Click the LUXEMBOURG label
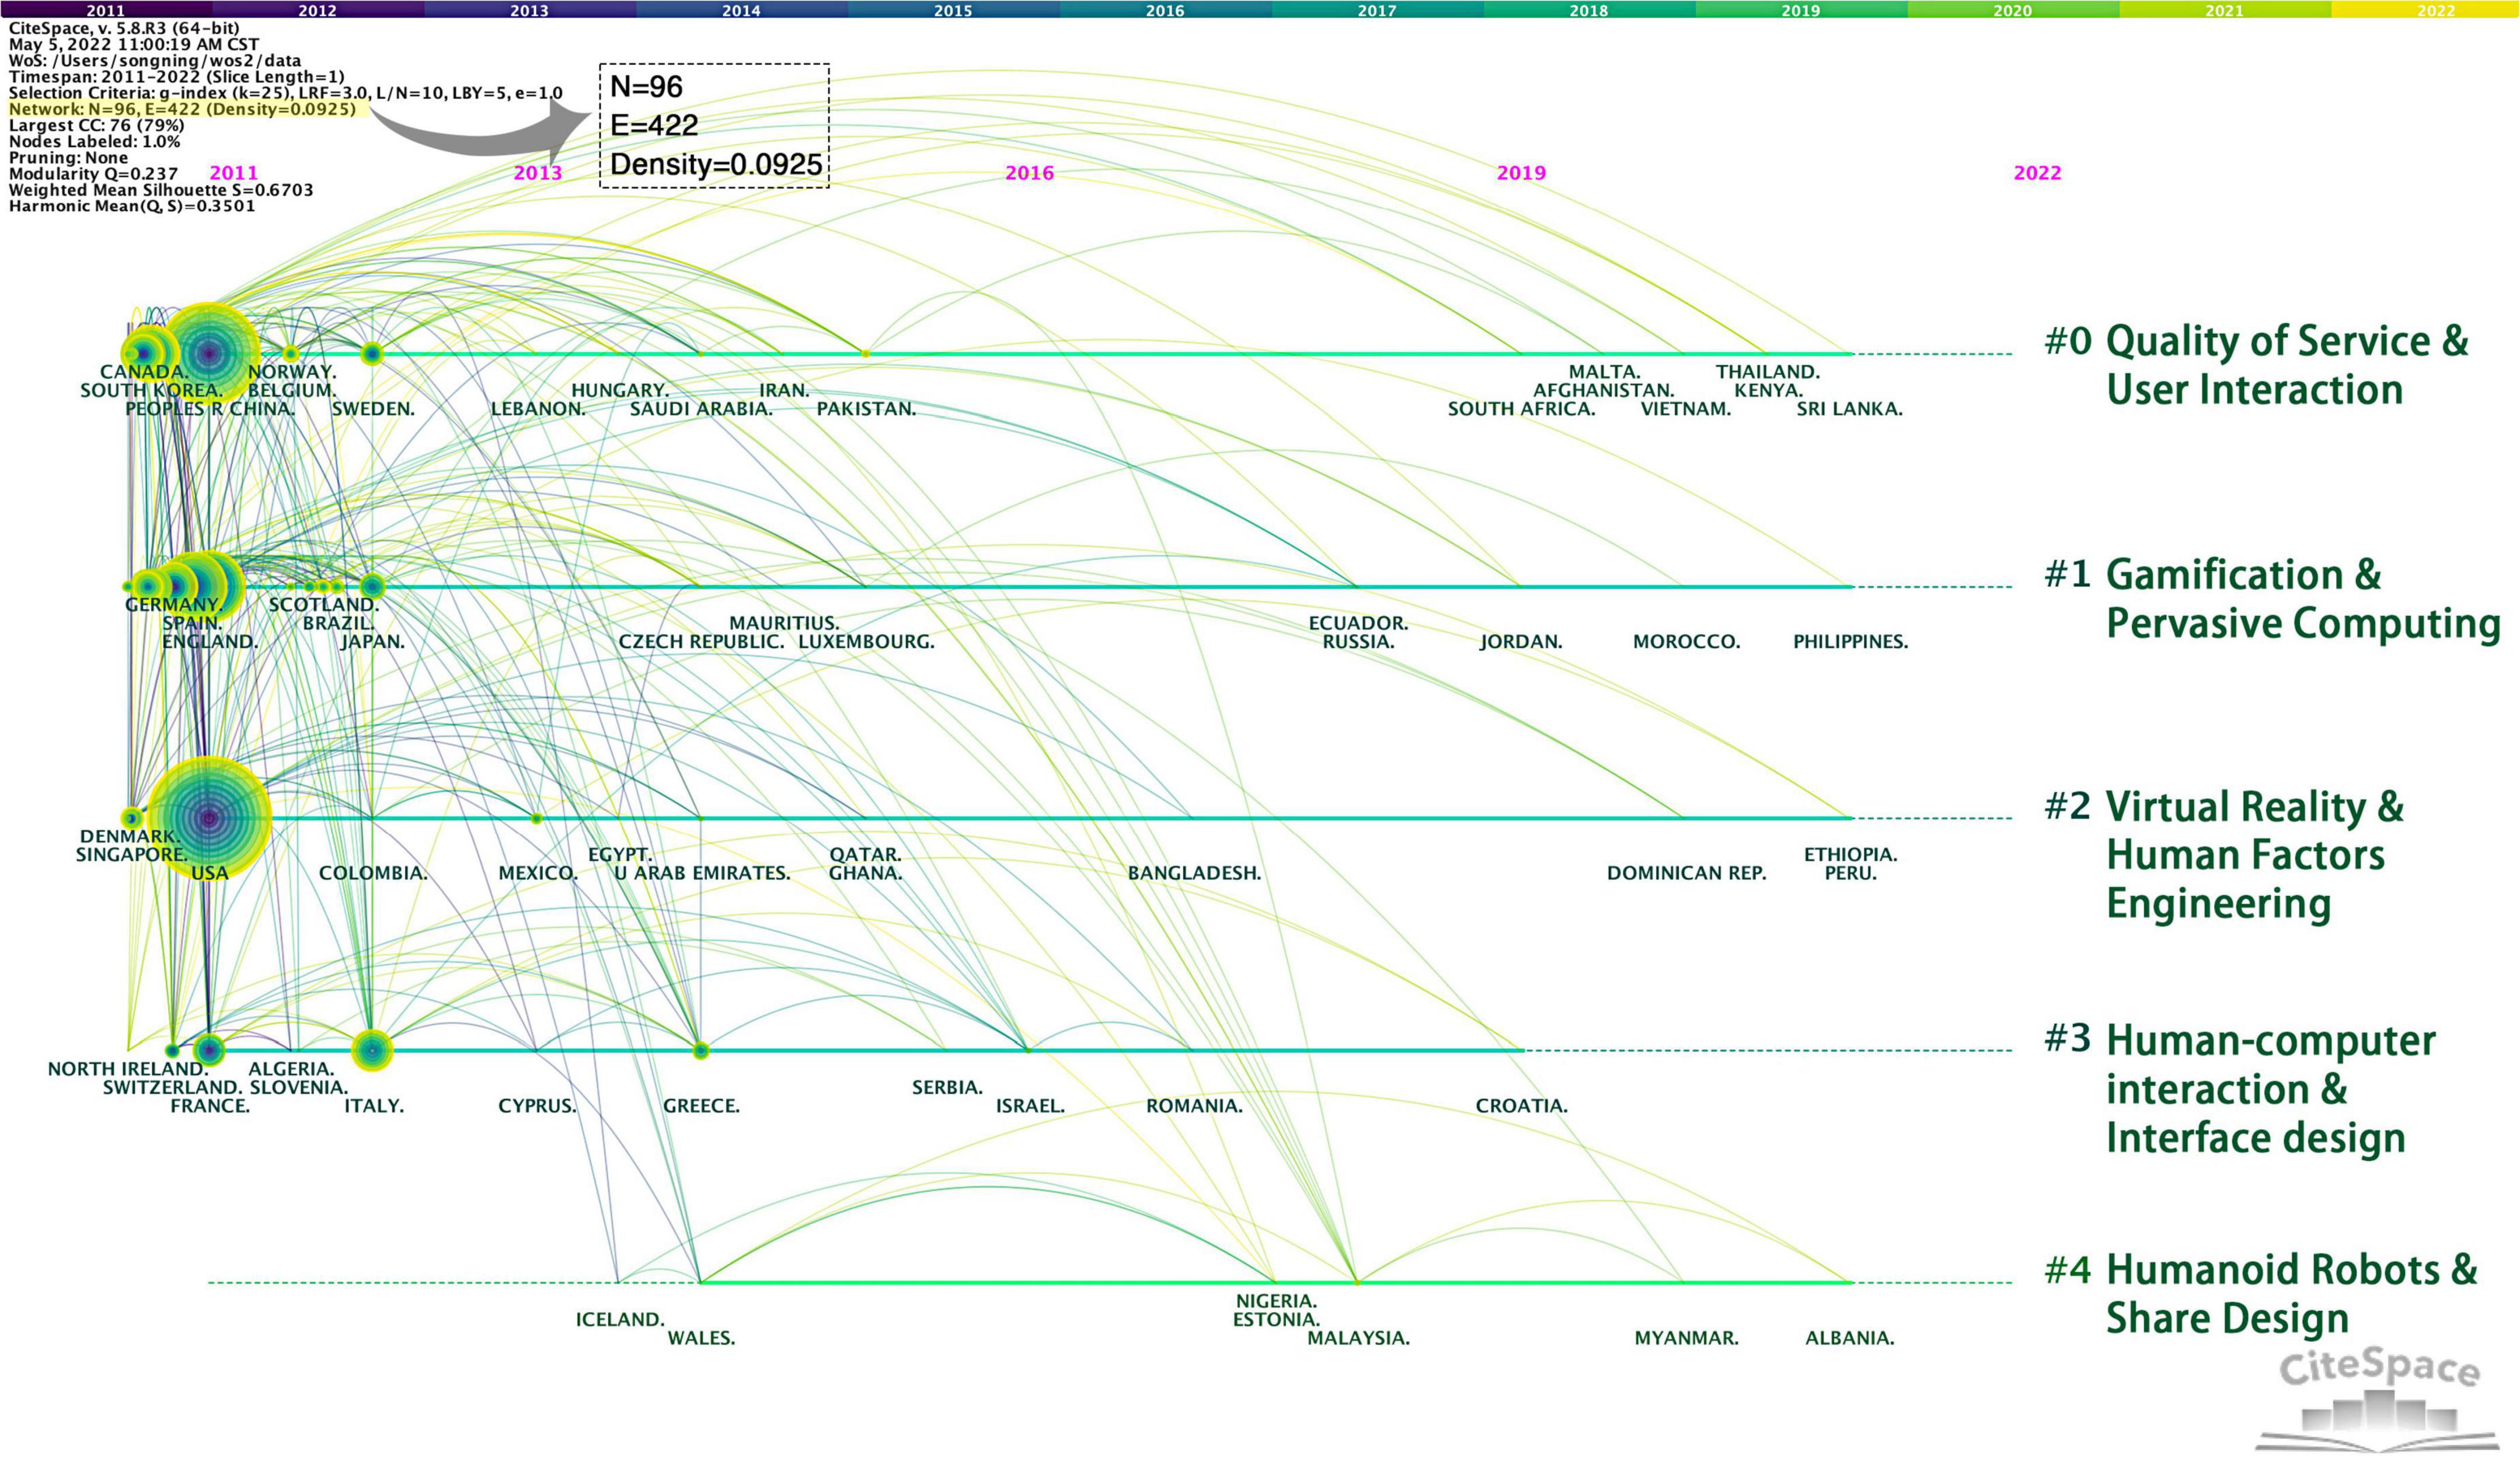Viewport: 2520px width, 1458px height. [x=866, y=642]
